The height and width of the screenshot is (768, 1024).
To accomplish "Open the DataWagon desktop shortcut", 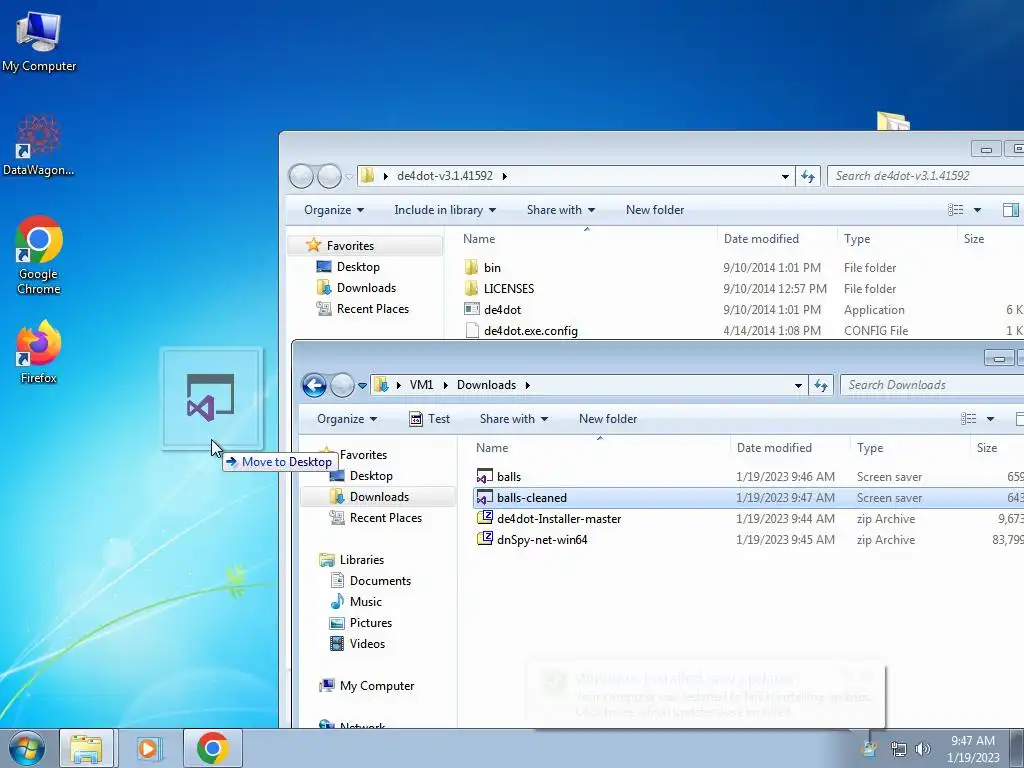I will point(39,146).
